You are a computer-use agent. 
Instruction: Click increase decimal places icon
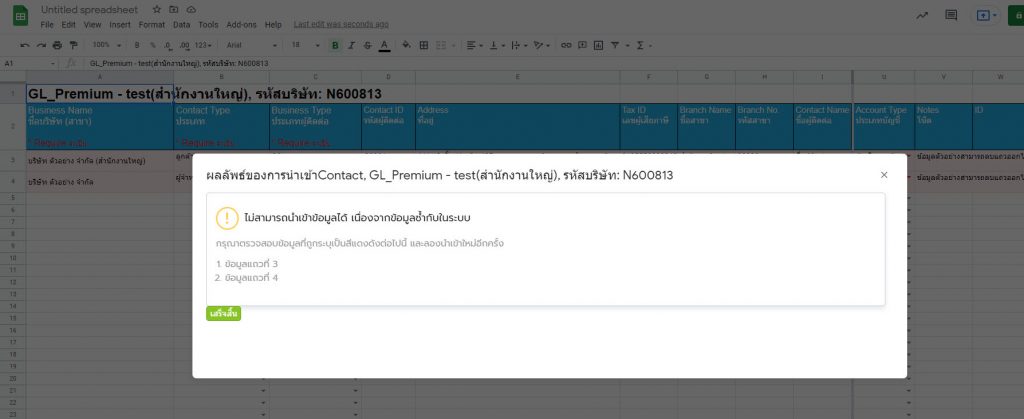coord(184,45)
